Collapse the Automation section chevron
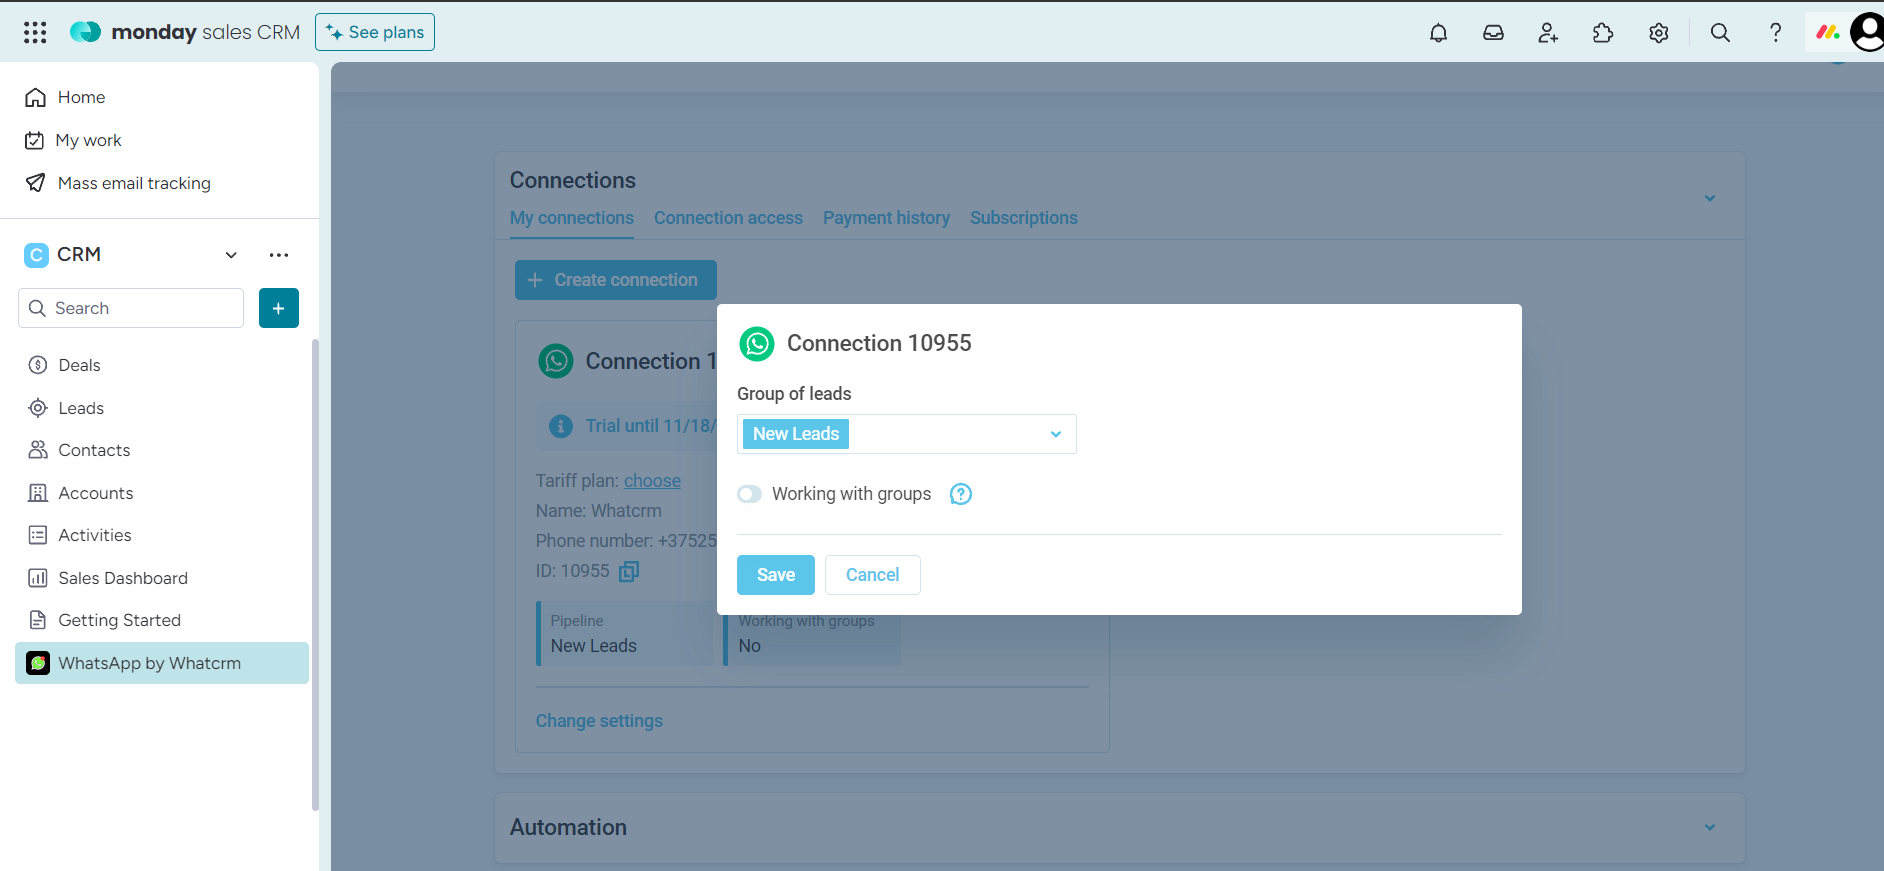1884x871 pixels. coord(1709,828)
